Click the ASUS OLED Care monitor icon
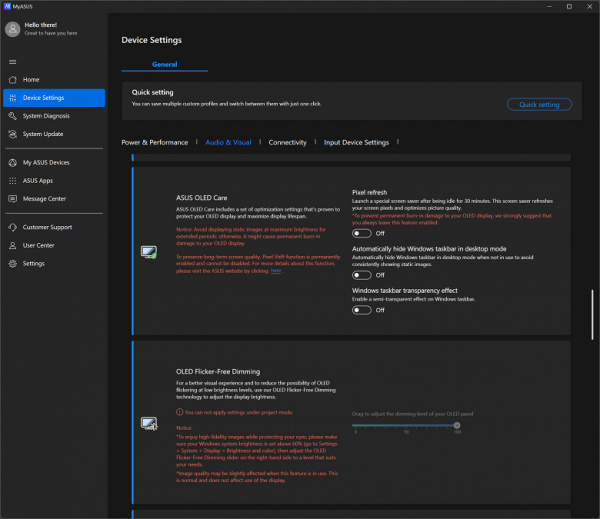The height and width of the screenshot is (519, 600). tap(149, 251)
